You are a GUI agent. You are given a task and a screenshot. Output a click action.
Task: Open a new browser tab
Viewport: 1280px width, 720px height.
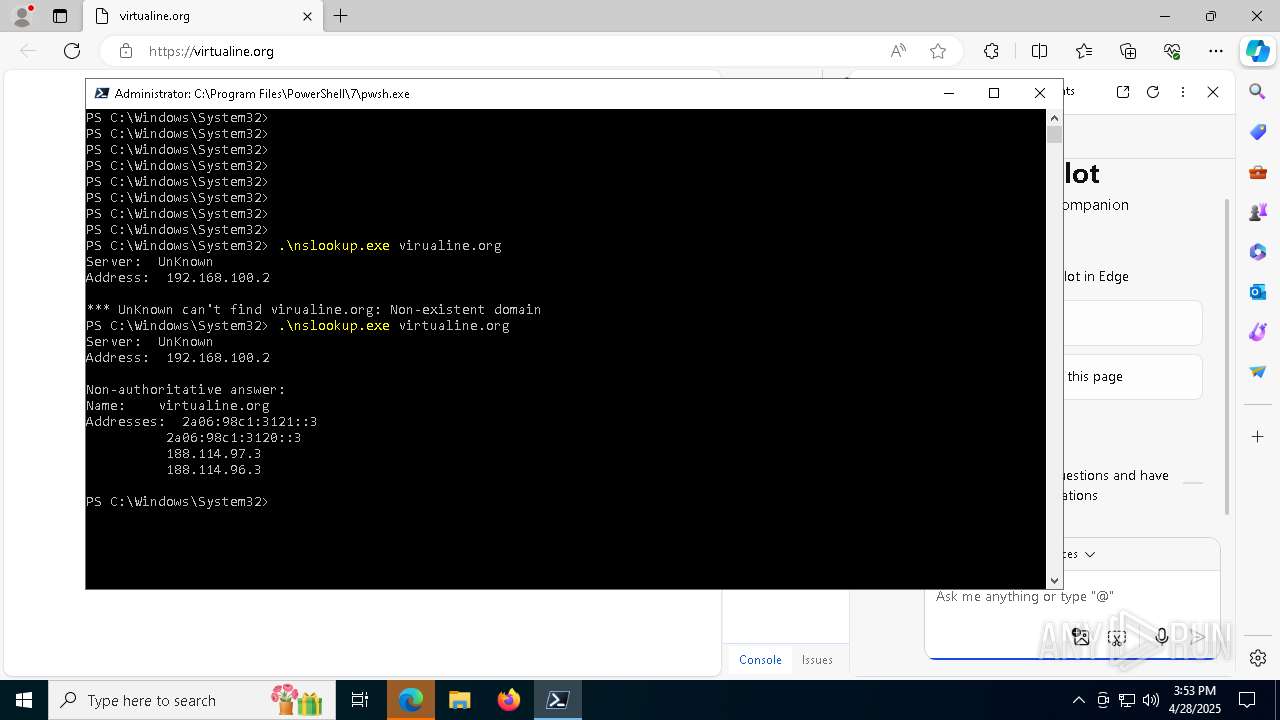340,16
